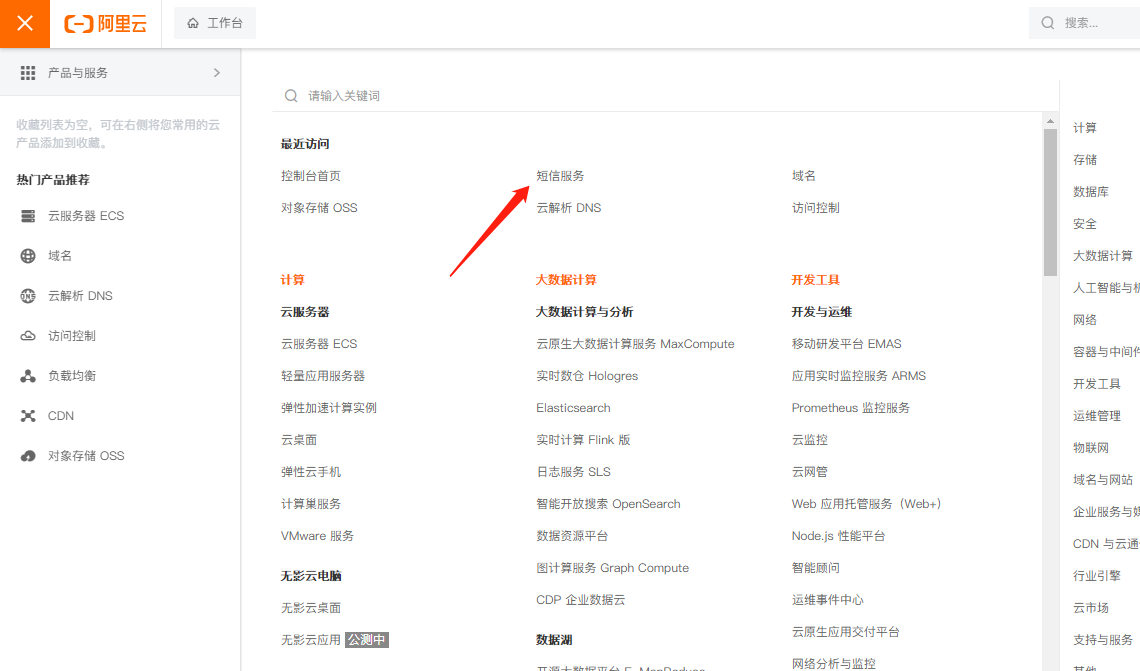Open 云桌面 product link
The height and width of the screenshot is (671, 1140).
click(x=299, y=440)
